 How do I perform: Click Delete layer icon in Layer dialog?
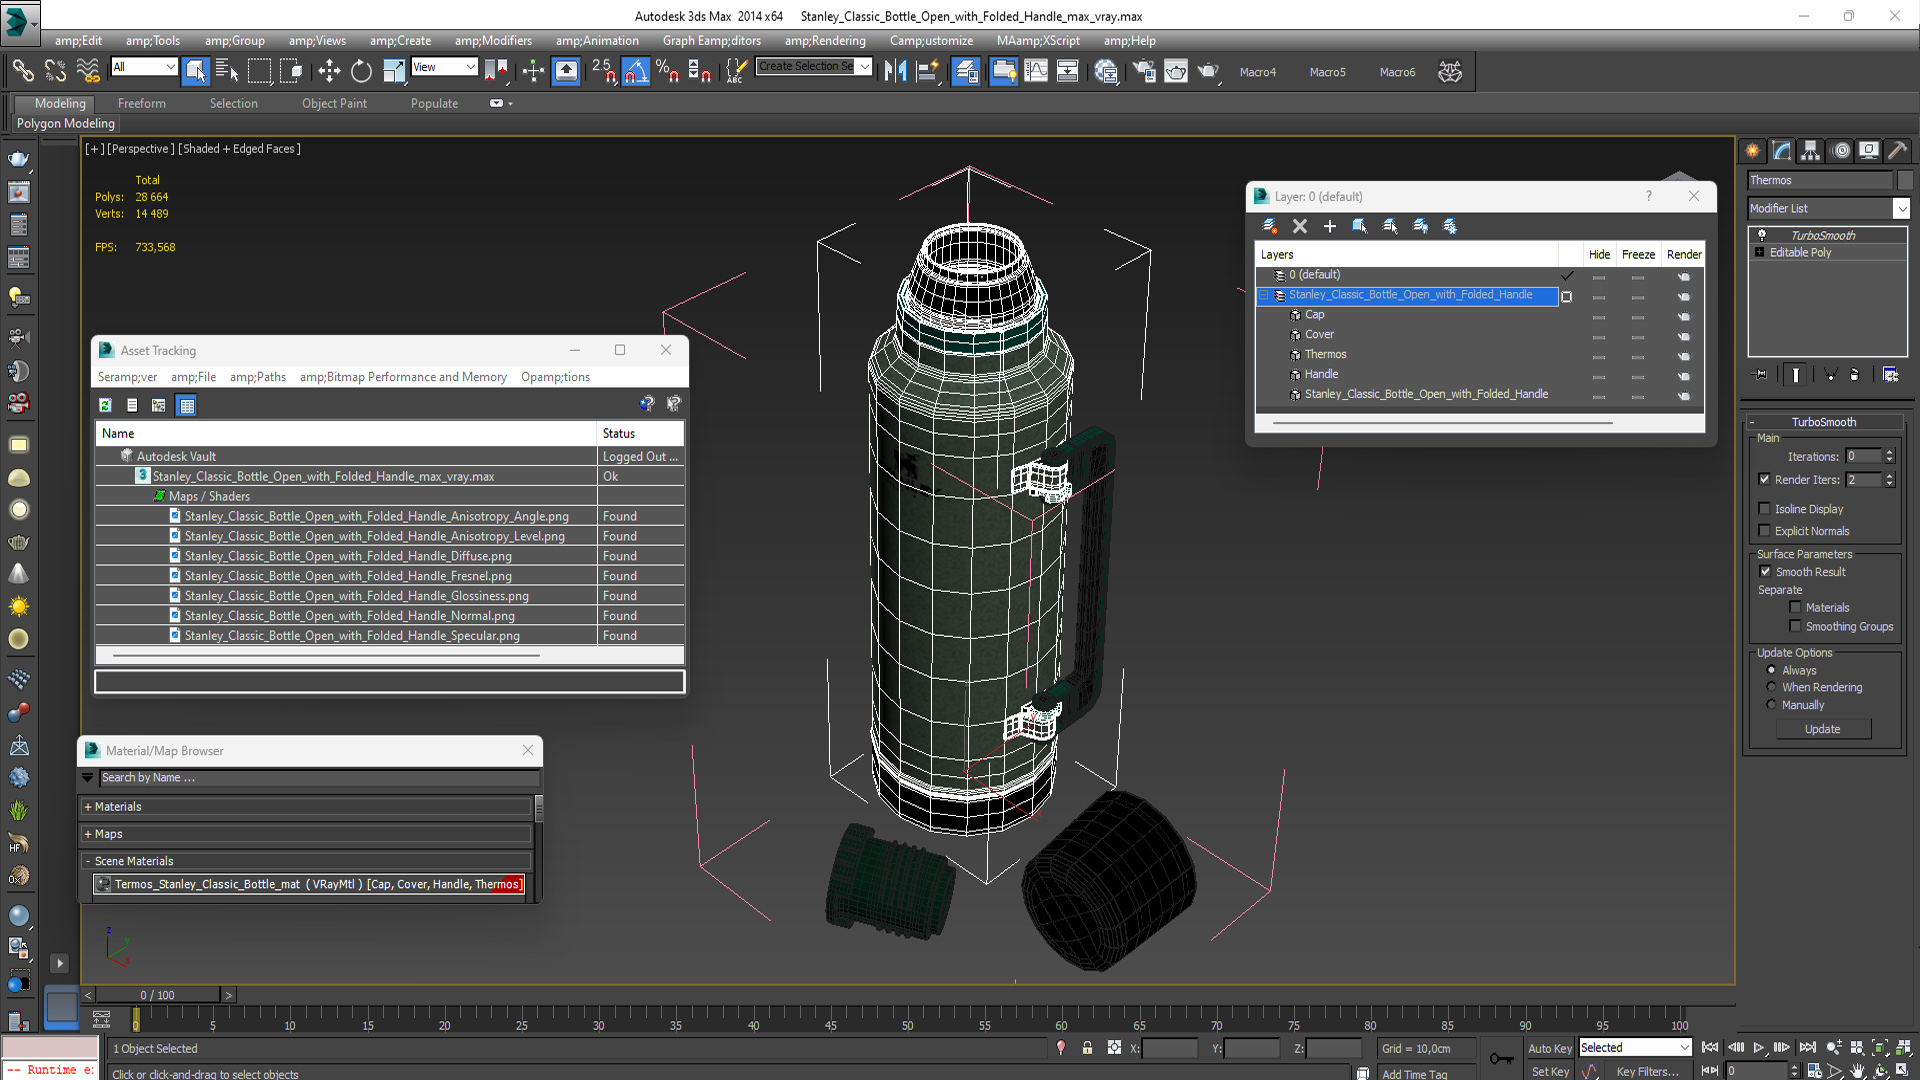coord(1300,227)
